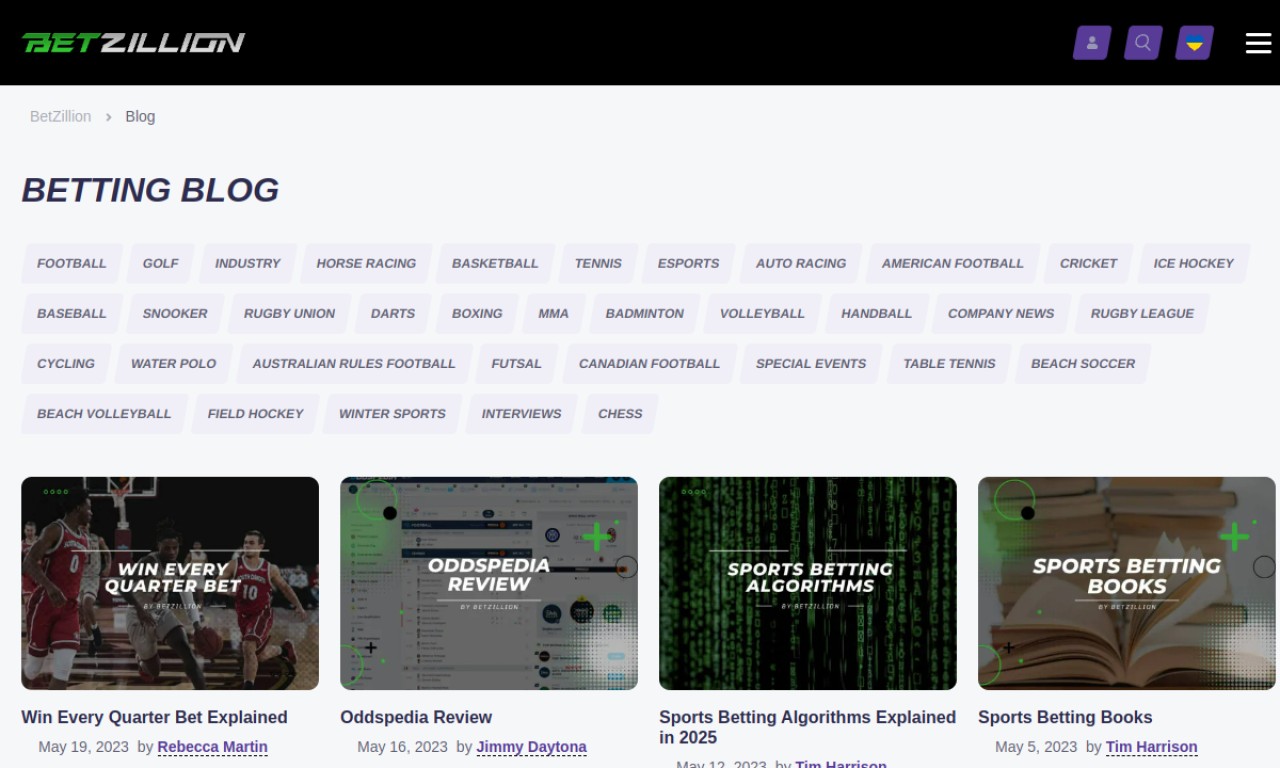Choose the Rugby Union tag
Screen dimensions: 1280x768
pyautogui.click(x=289, y=313)
